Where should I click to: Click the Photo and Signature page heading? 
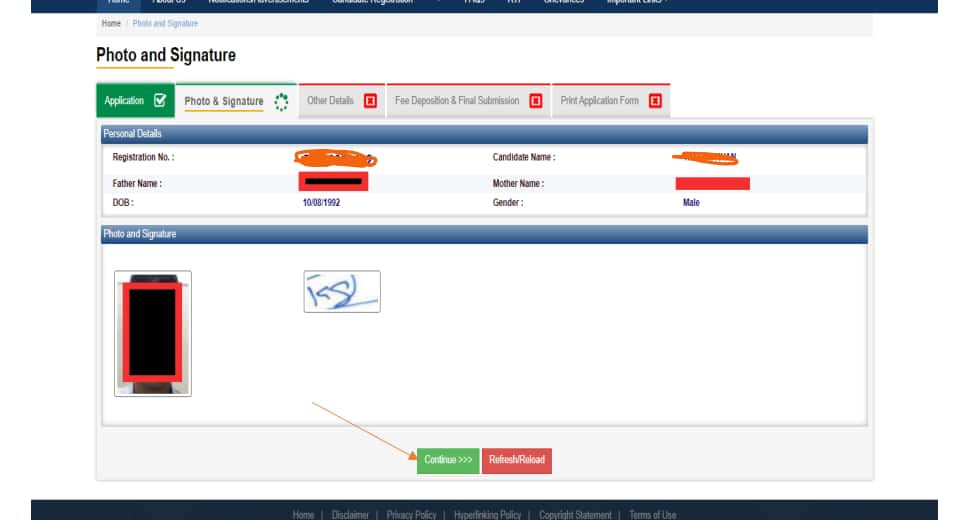coord(166,55)
